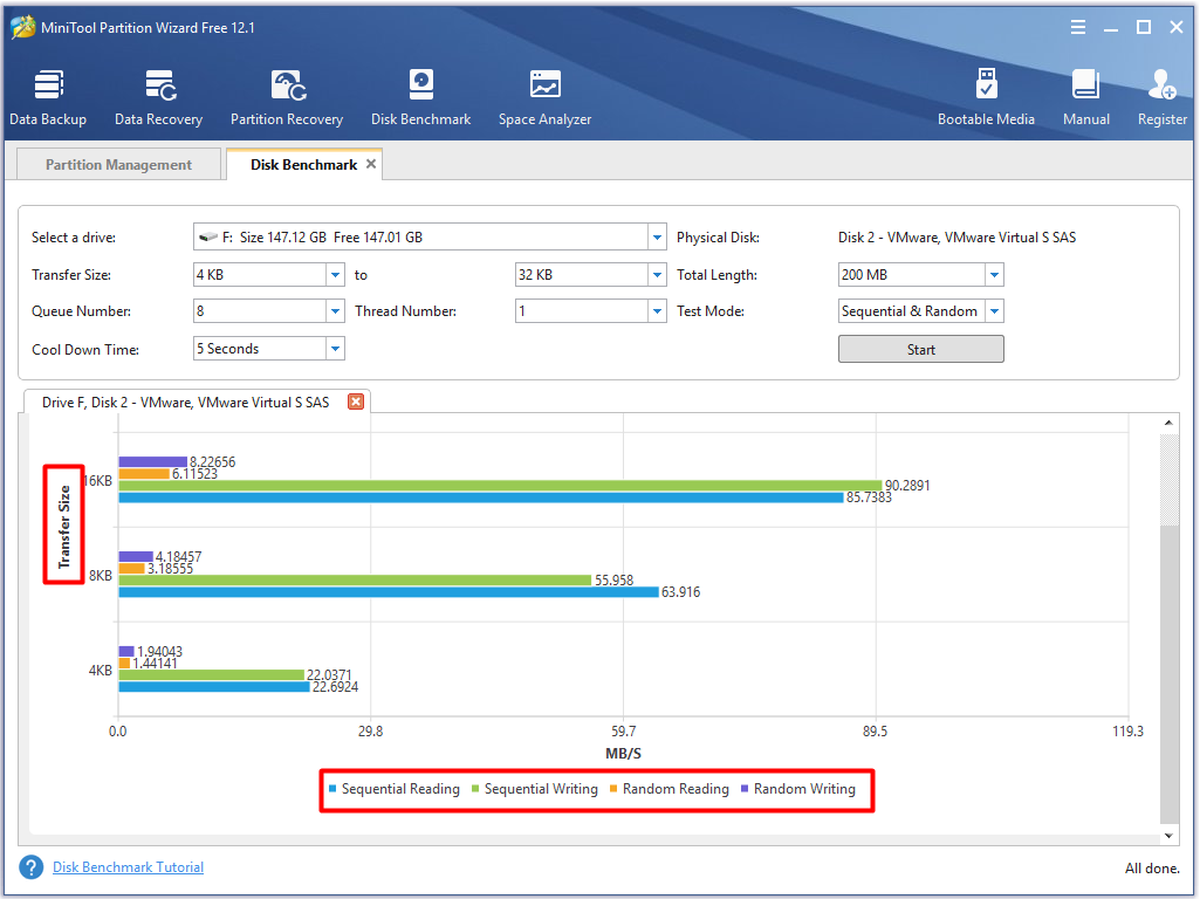1200x899 pixels.
Task: Switch to the Partition Management tab
Action: [119, 165]
